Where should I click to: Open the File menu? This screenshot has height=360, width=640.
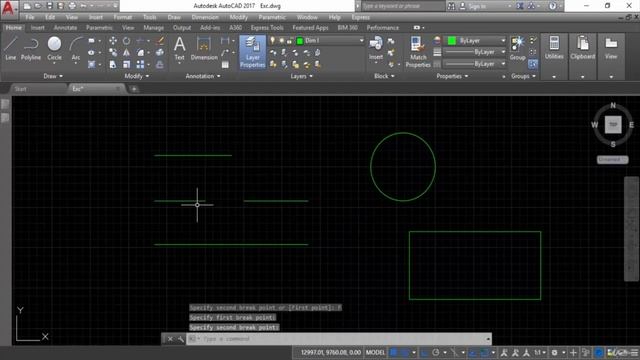[30, 17]
